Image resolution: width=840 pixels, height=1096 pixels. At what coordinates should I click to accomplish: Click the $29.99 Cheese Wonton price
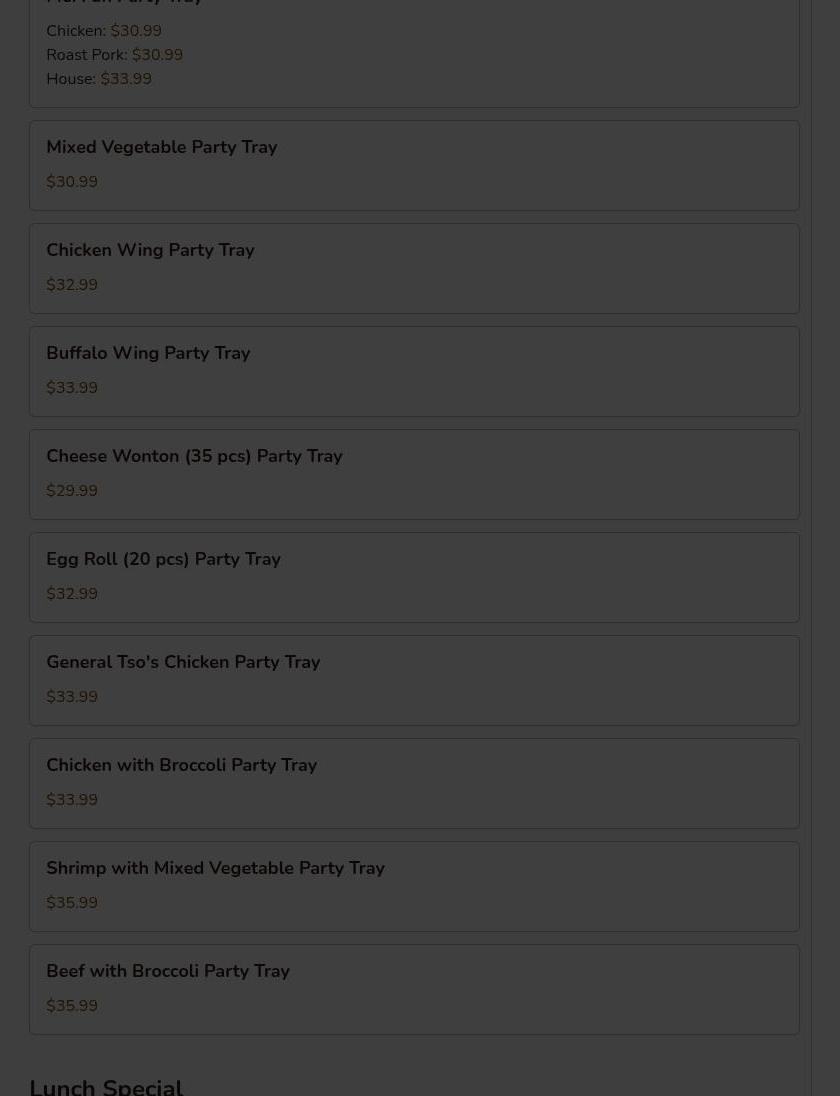[x=72, y=491]
